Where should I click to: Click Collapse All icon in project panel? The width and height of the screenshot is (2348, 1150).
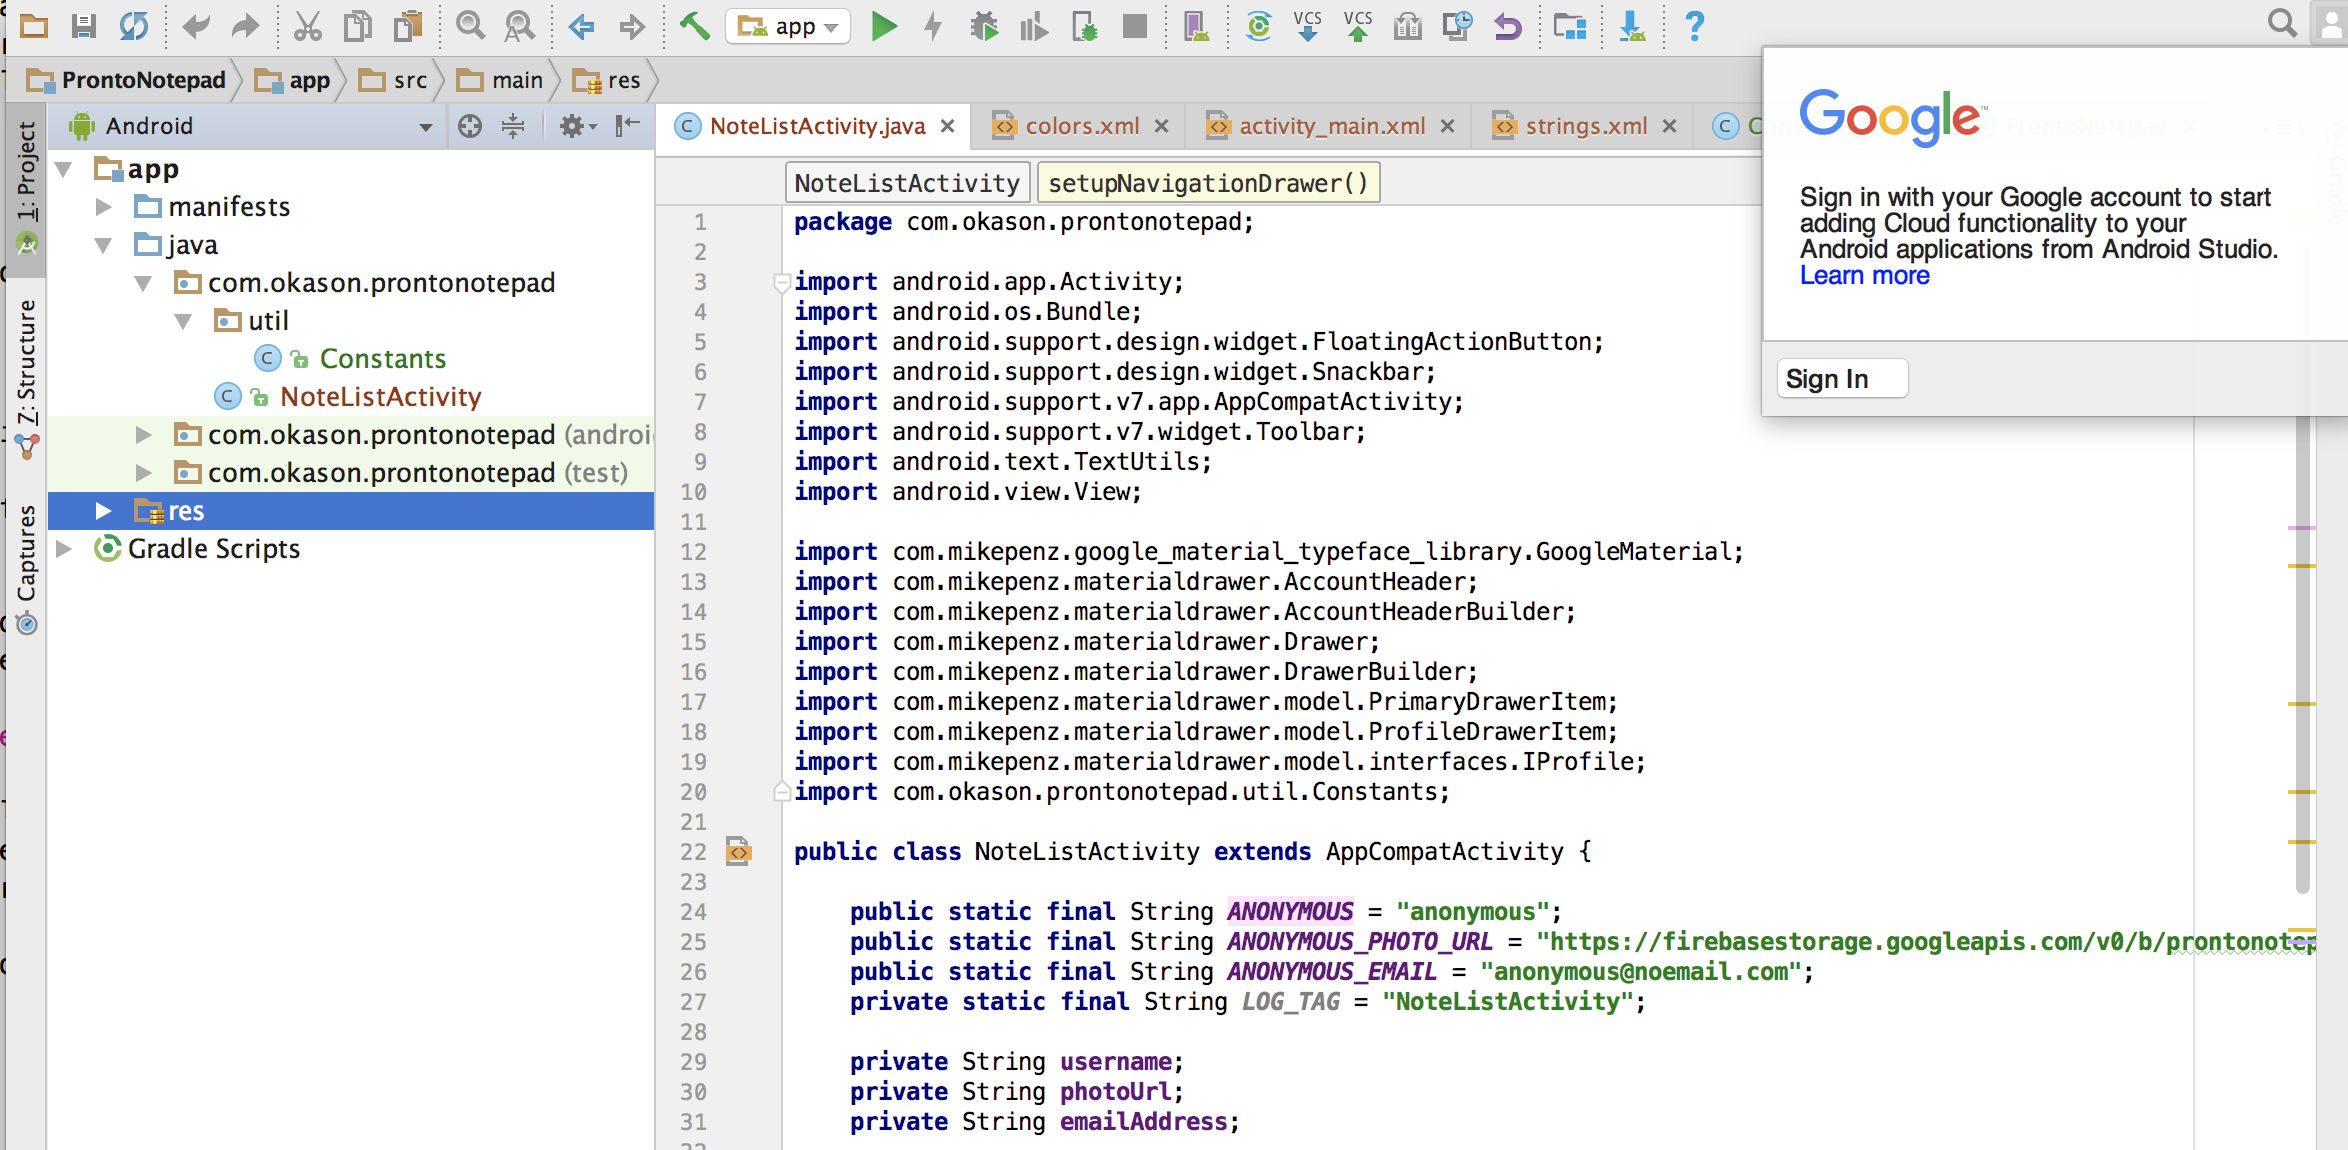513,126
